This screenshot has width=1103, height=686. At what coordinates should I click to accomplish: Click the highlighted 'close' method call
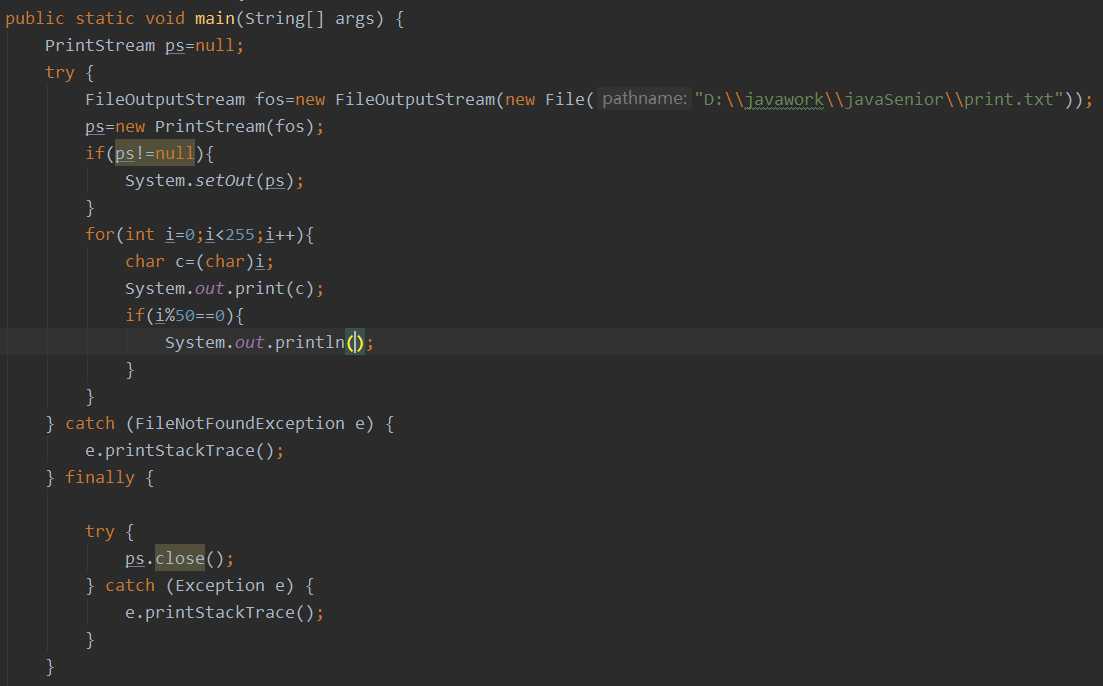pos(180,559)
